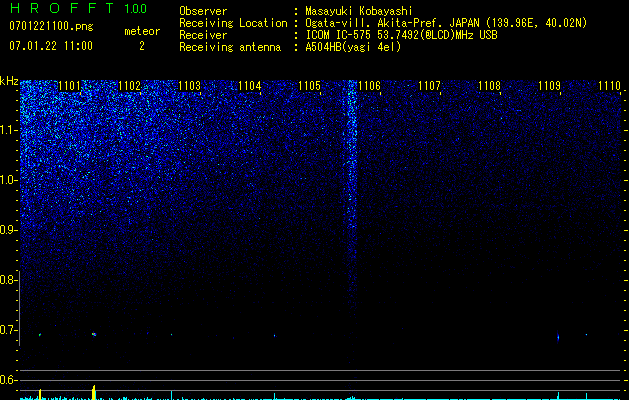629x400 pixels.
Task: Click the 1106 time marker
Action: (x=369, y=86)
